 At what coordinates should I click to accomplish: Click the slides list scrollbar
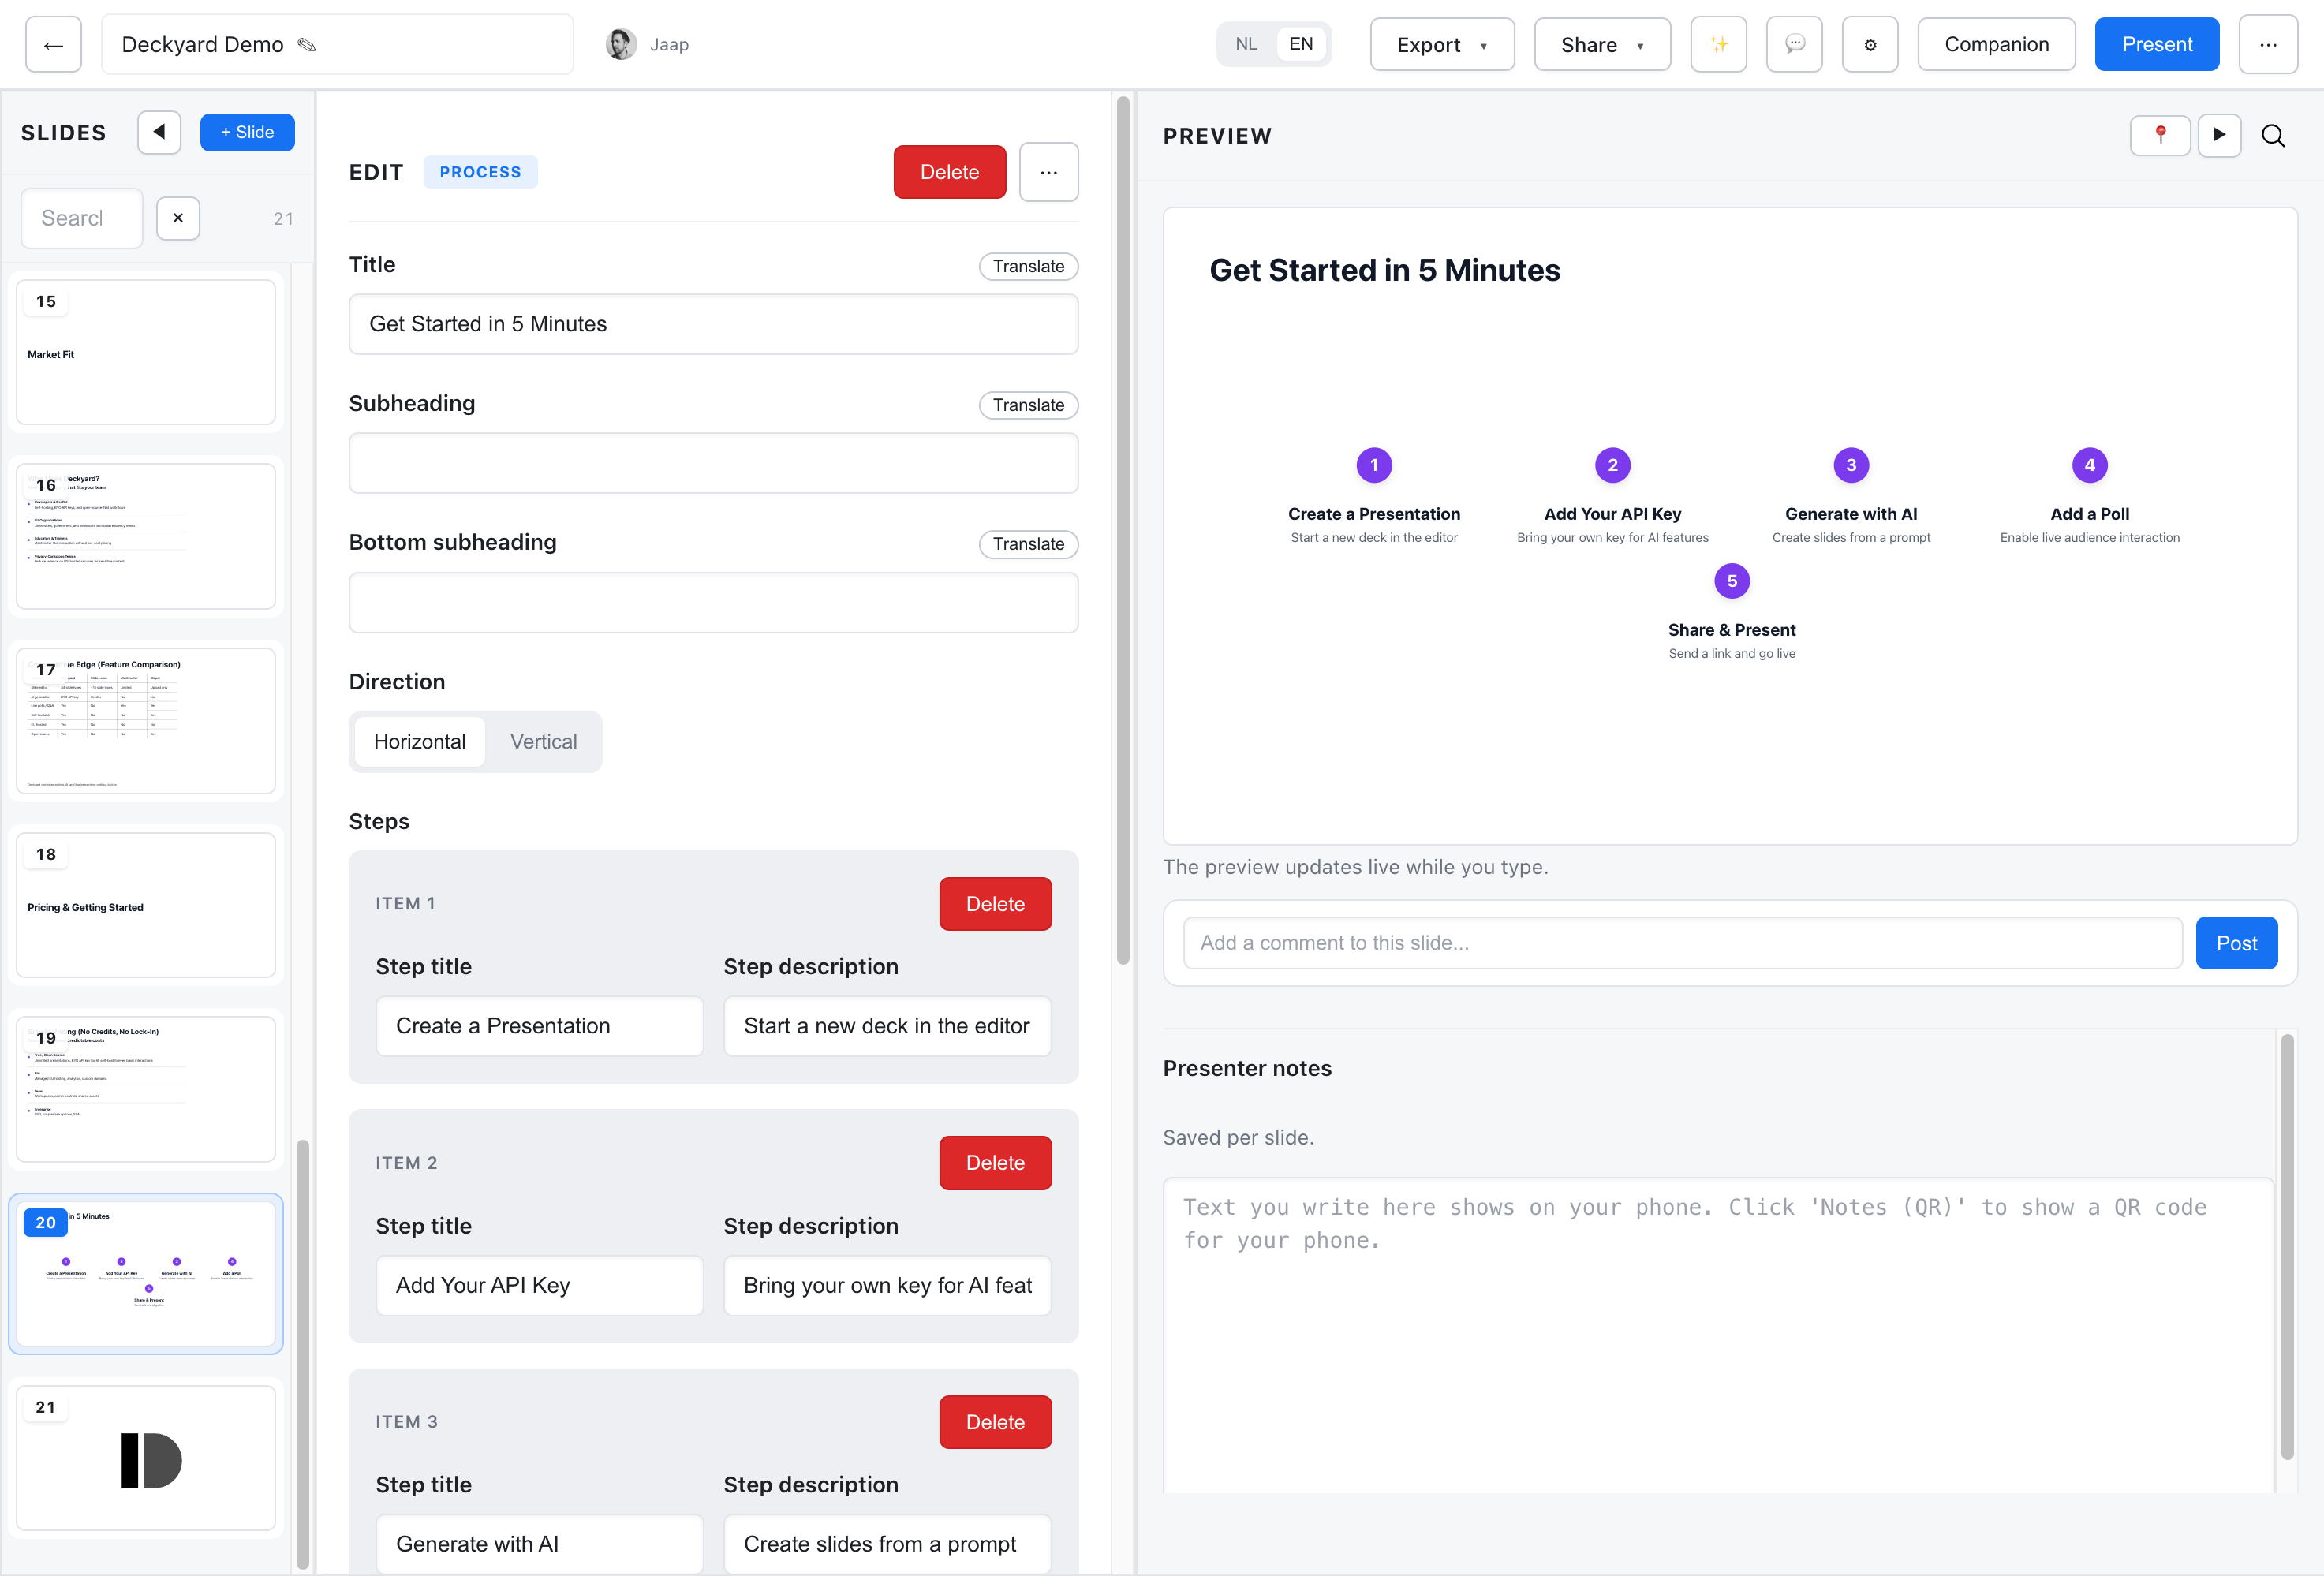click(302, 1355)
